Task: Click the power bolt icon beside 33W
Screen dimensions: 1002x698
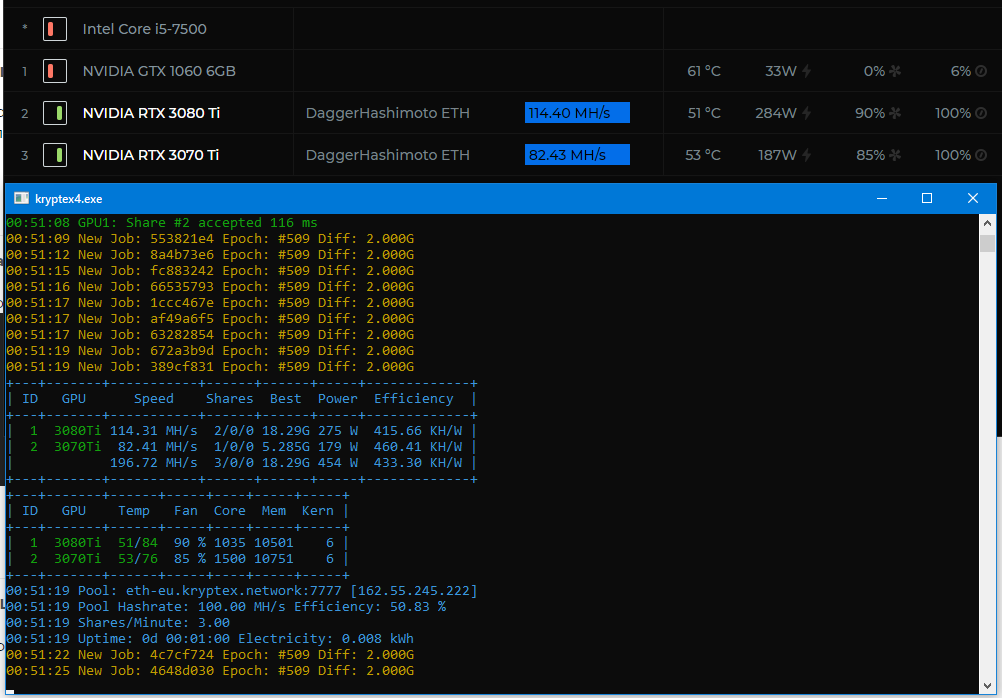Action: (x=807, y=71)
